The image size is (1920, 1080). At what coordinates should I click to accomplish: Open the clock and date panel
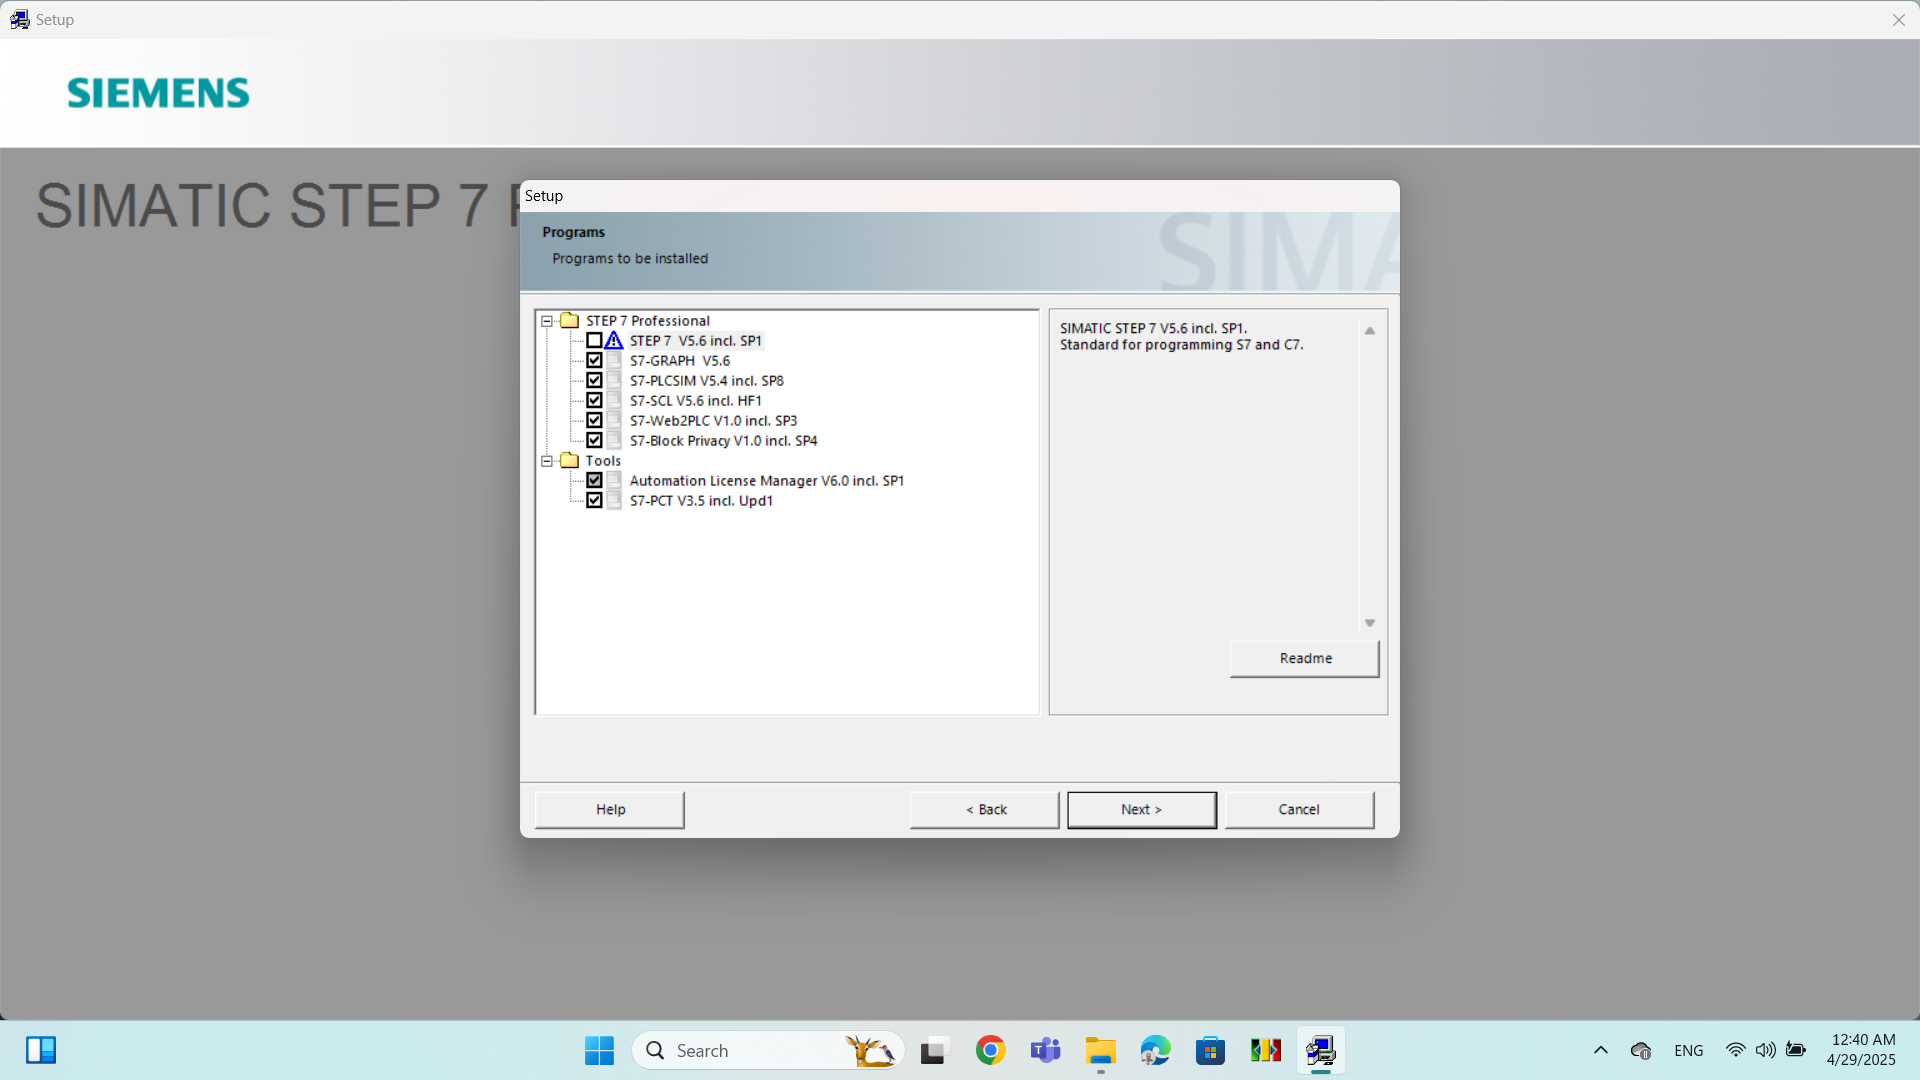click(x=1861, y=1051)
